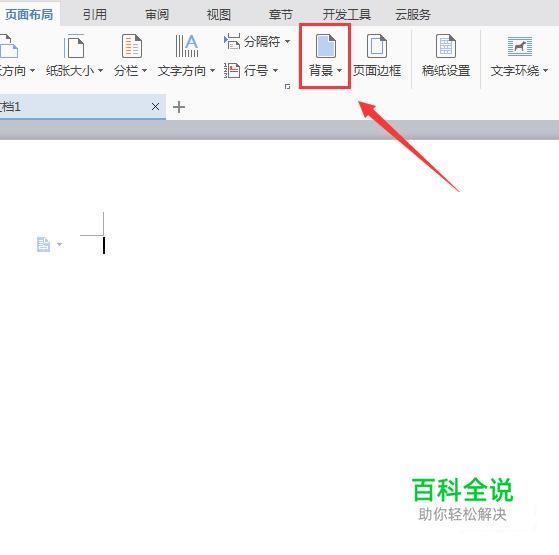Viewport: 559px width, 555px height.
Task: Click the 行号 text label
Action: click(256, 71)
